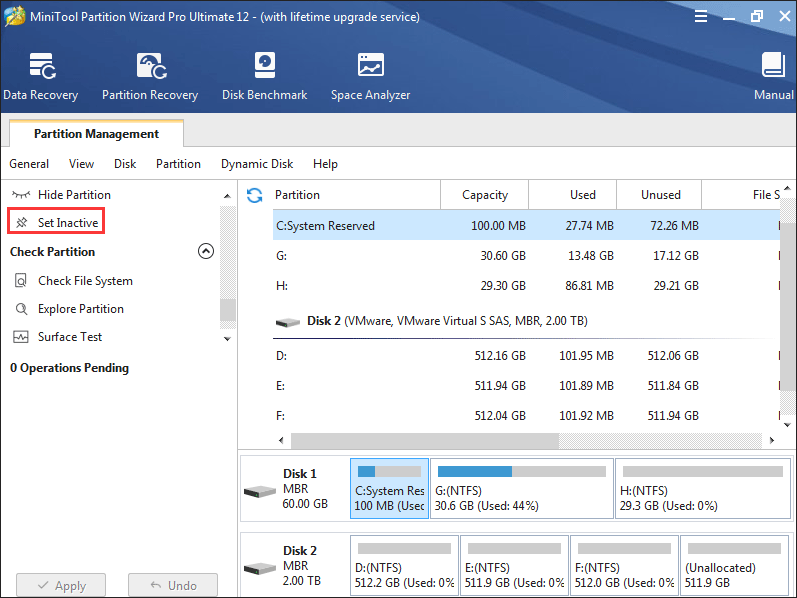This screenshot has height=598, width=797.
Task: Select the F: partition row
Action: [526, 415]
